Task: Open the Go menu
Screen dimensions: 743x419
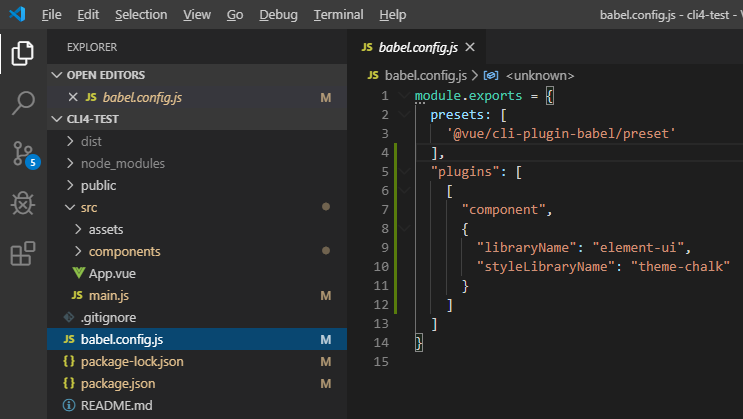Action: 235,15
